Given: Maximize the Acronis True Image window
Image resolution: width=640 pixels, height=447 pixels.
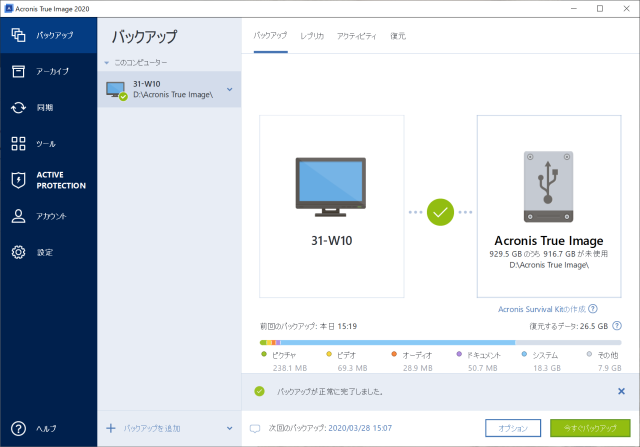Looking at the screenshot, I should tap(600, 9).
